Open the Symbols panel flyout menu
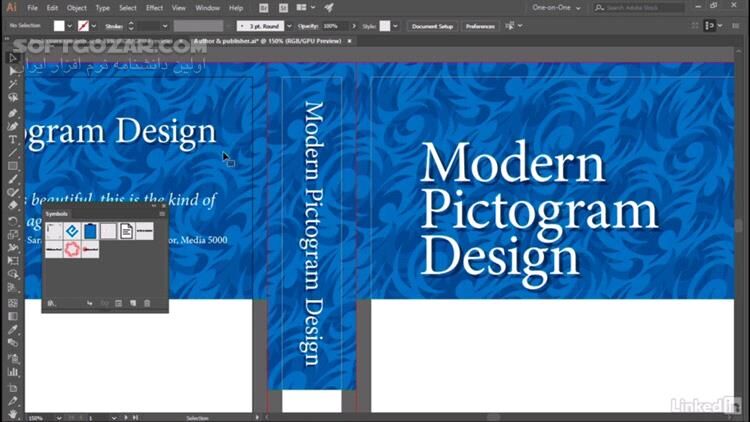Screen dimensions: 750x422 [162, 214]
